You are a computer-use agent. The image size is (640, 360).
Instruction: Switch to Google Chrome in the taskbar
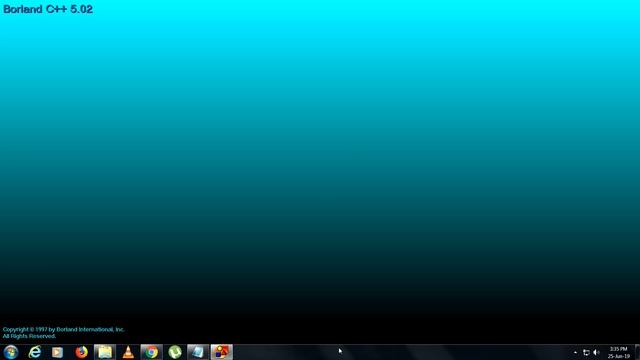pyautogui.click(x=151, y=352)
